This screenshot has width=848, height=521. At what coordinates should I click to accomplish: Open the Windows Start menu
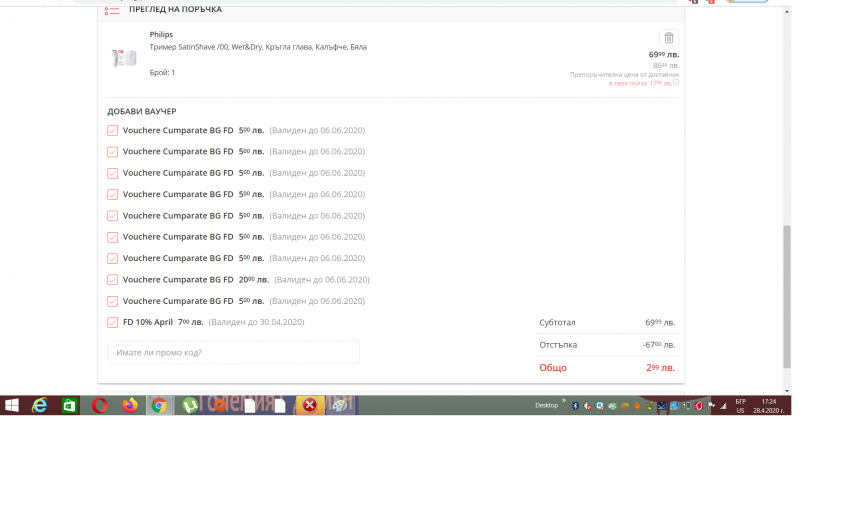coord(12,405)
